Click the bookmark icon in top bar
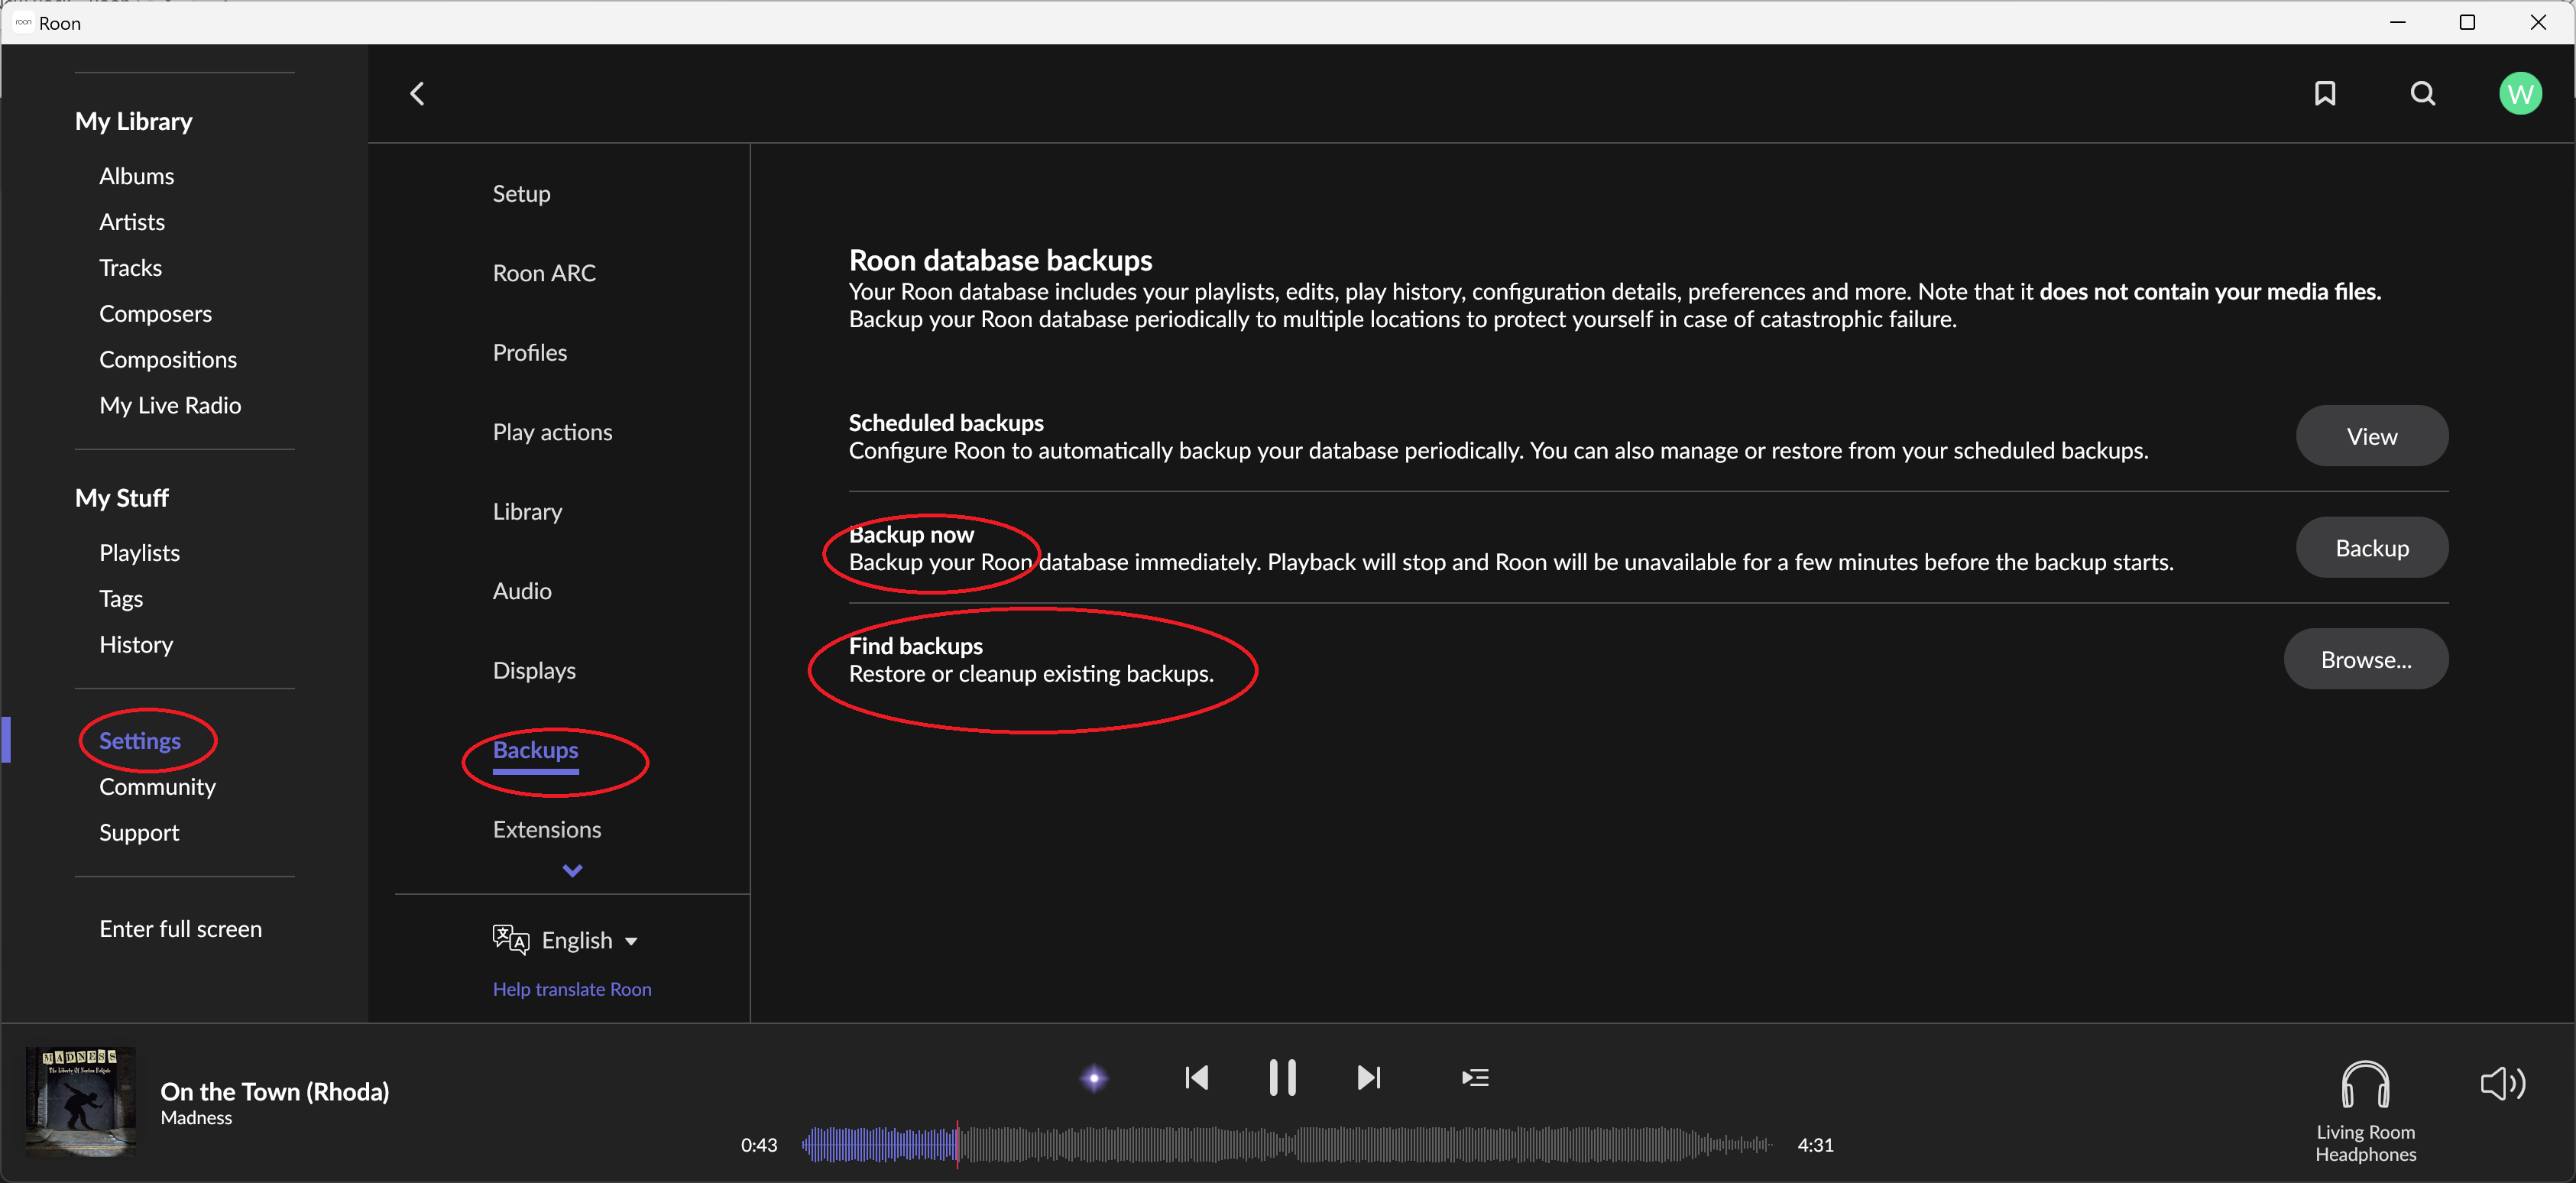 point(2325,93)
